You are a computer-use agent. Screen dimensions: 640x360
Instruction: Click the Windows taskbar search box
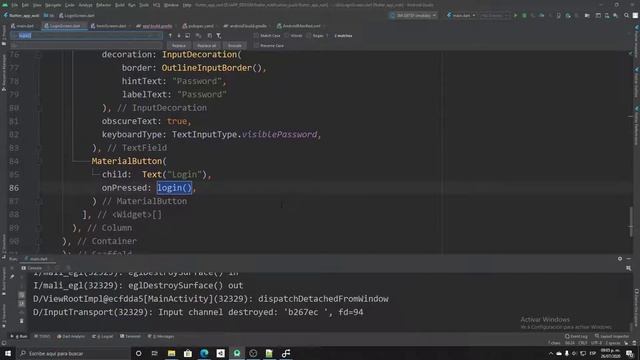tap(73, 353)
